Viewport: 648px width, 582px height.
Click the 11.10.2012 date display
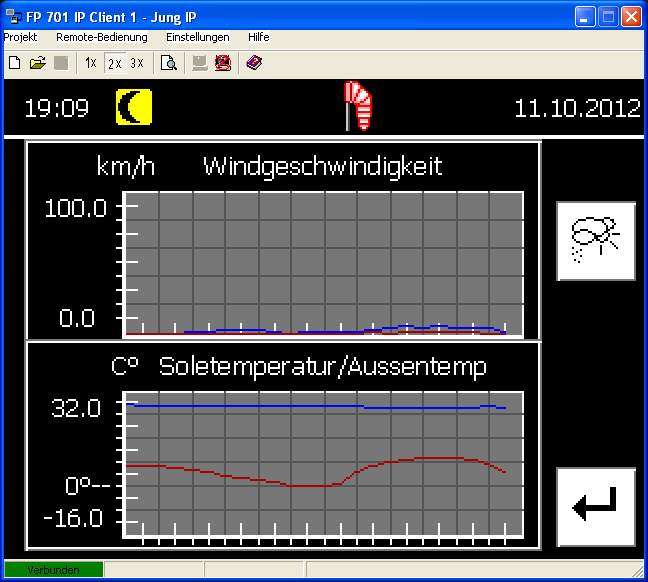[577, 108]
